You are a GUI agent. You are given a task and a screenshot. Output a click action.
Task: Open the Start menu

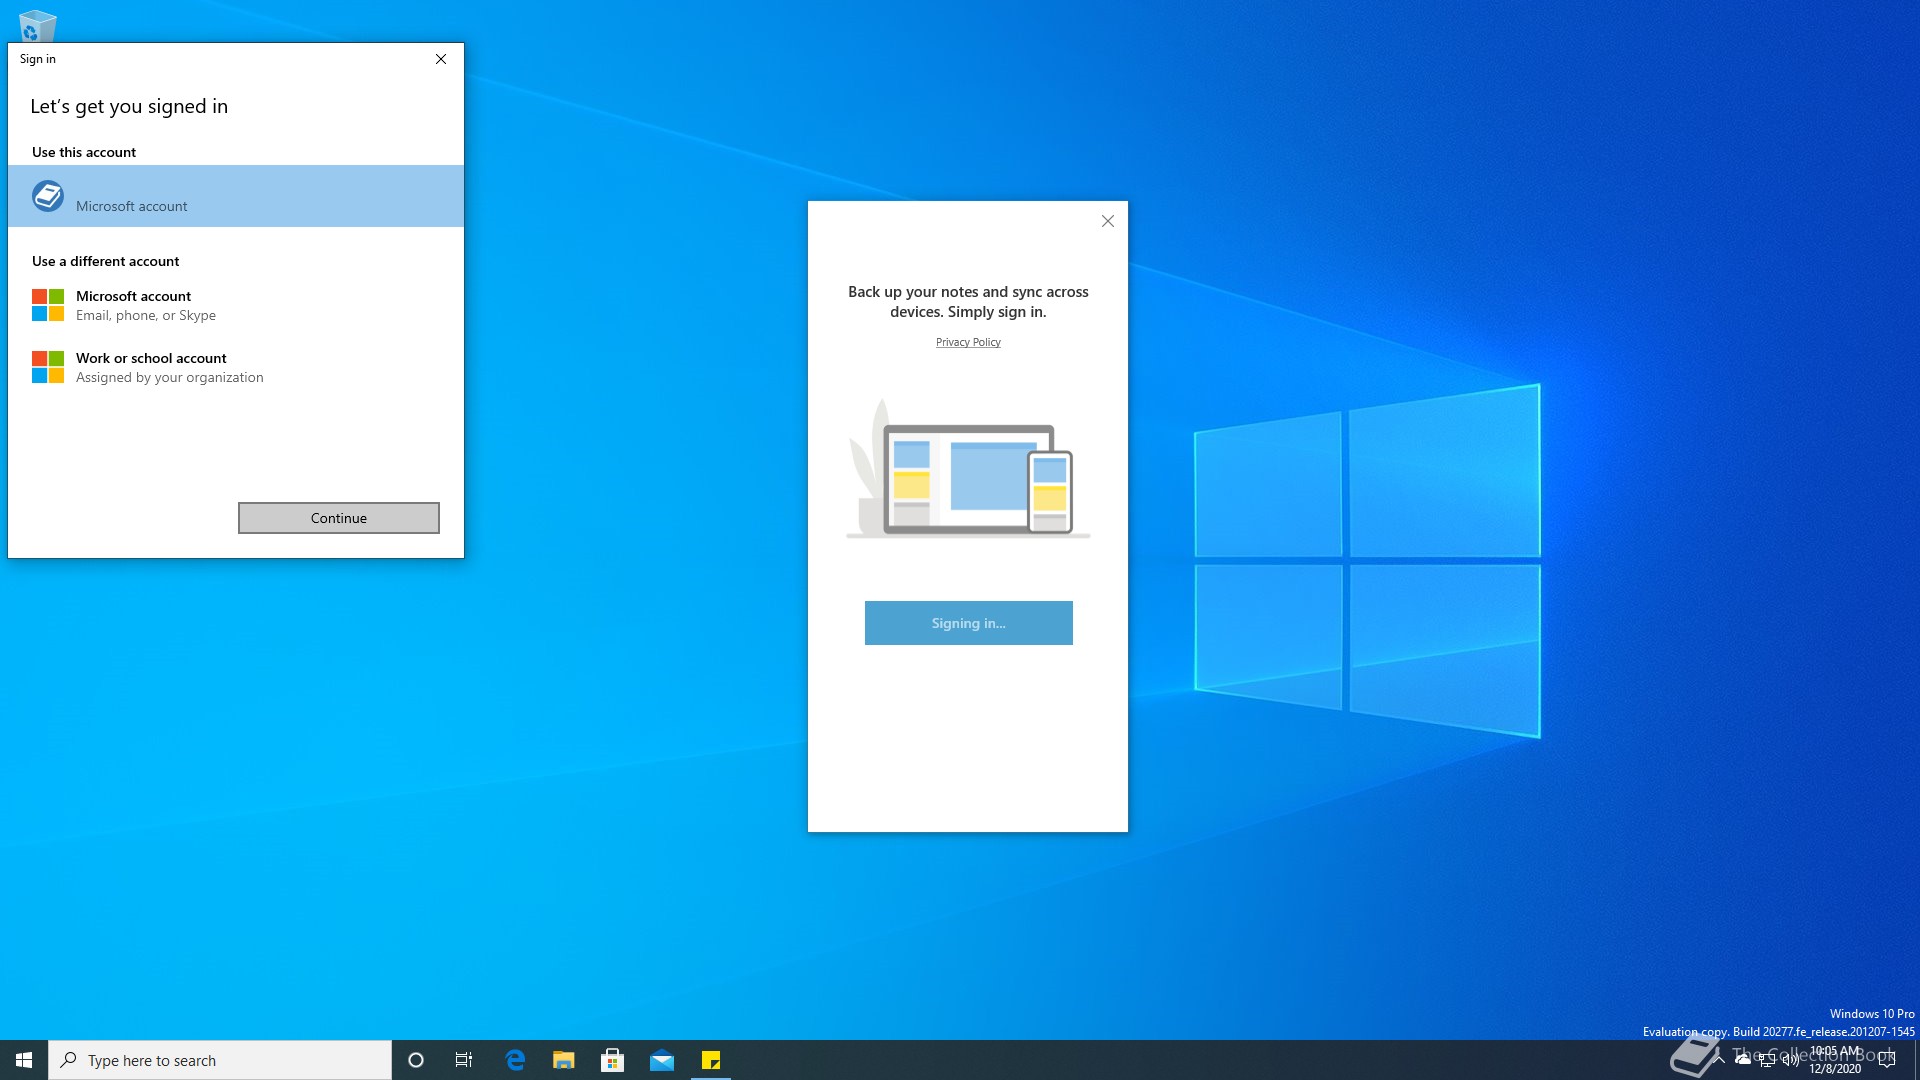(24, 1060)
